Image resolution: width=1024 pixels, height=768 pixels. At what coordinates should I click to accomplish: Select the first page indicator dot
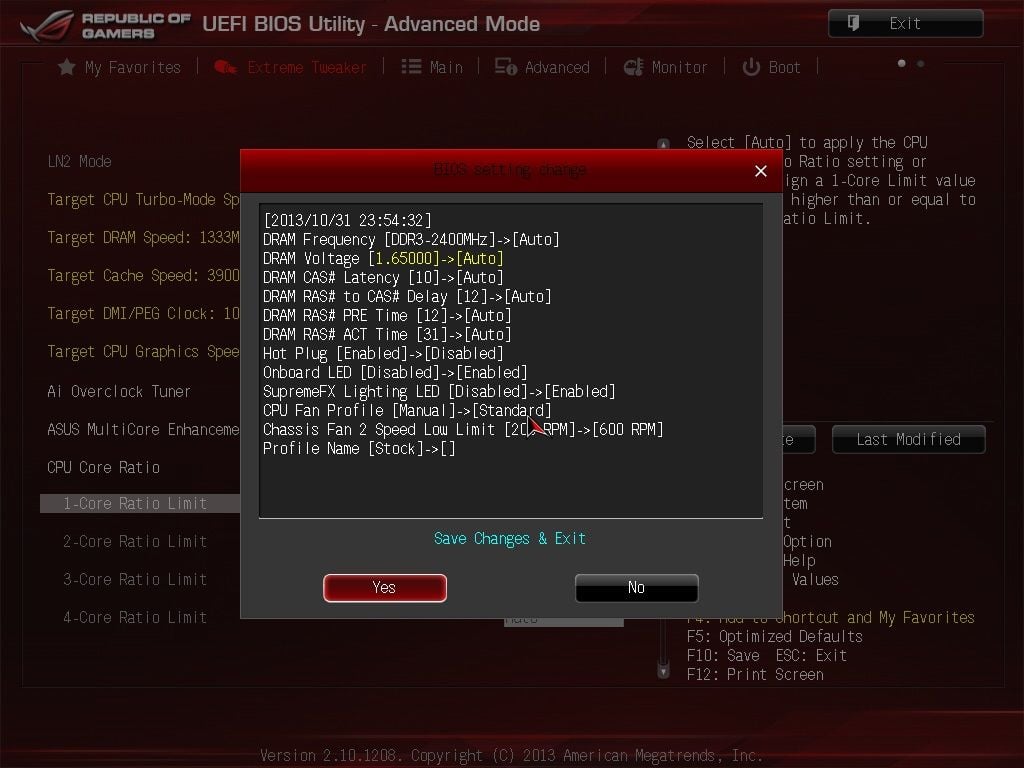pos(902,63)
